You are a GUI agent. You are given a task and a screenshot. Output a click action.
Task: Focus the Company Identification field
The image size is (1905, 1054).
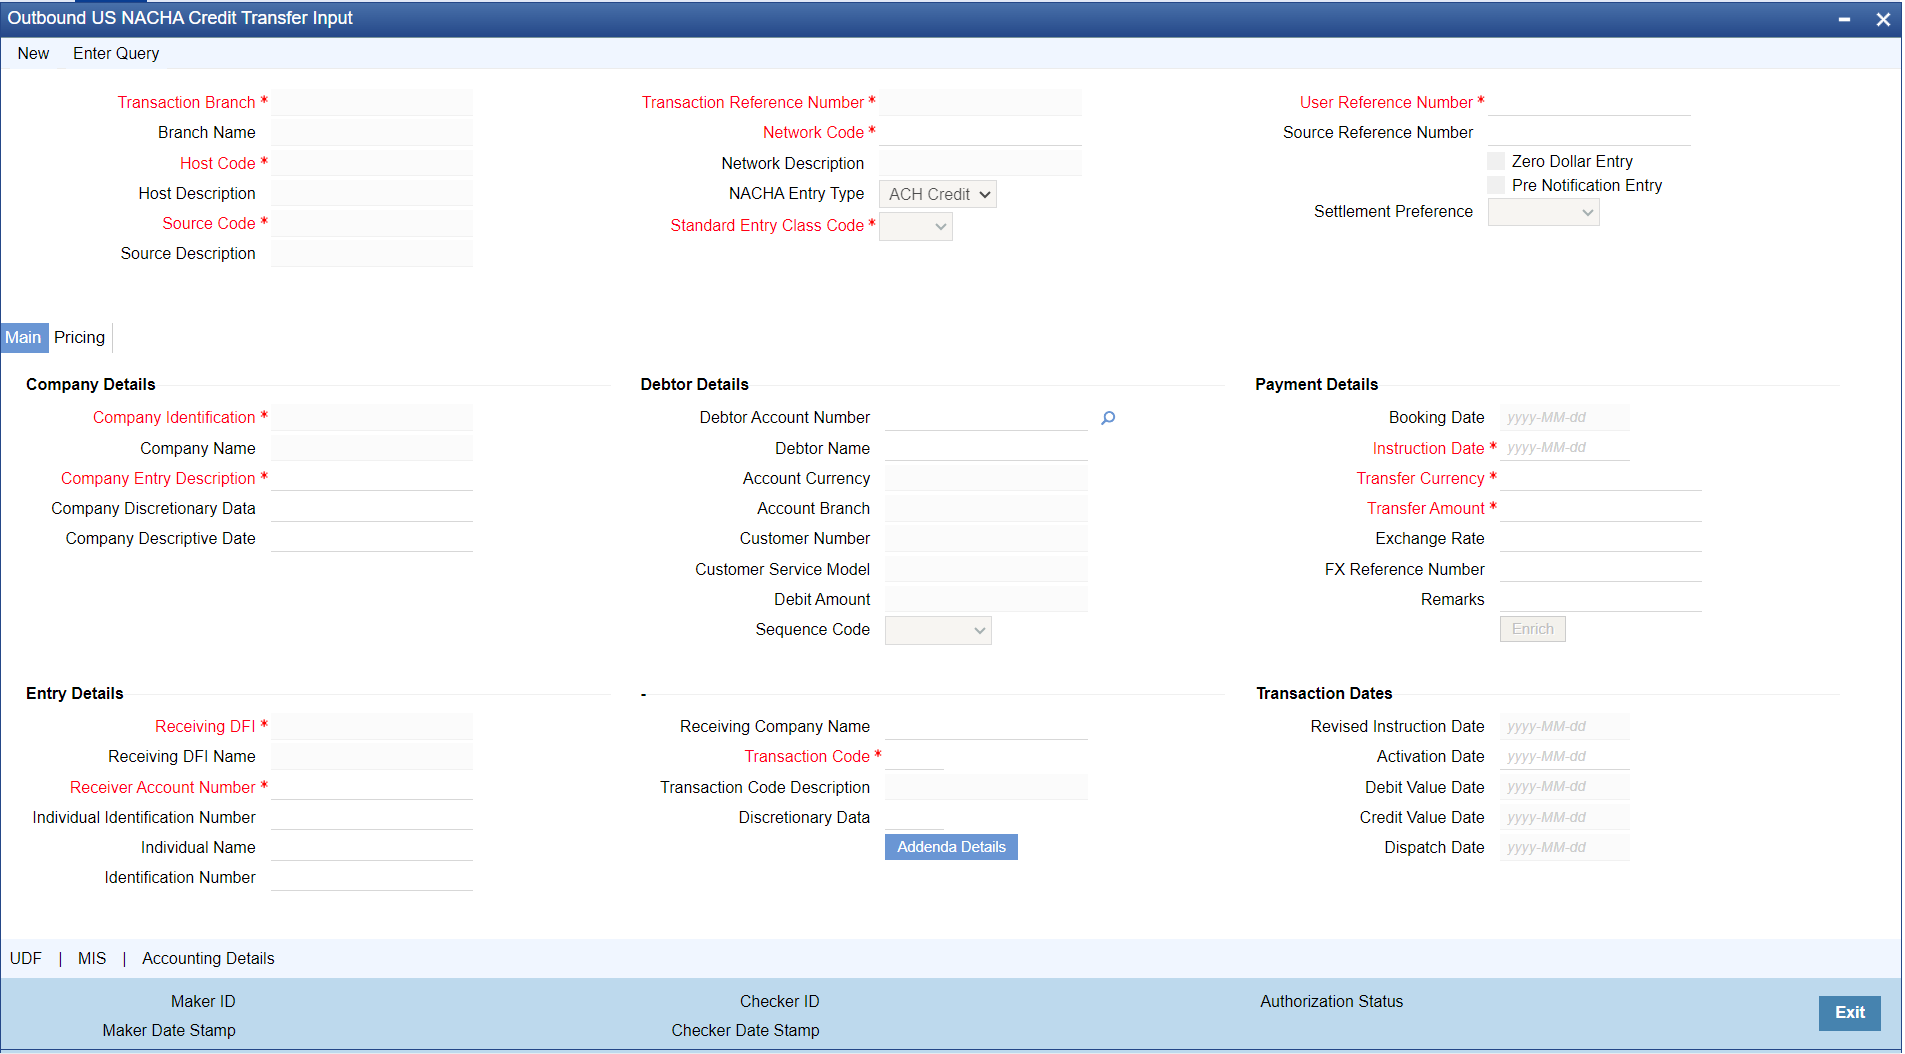point(372,418)
